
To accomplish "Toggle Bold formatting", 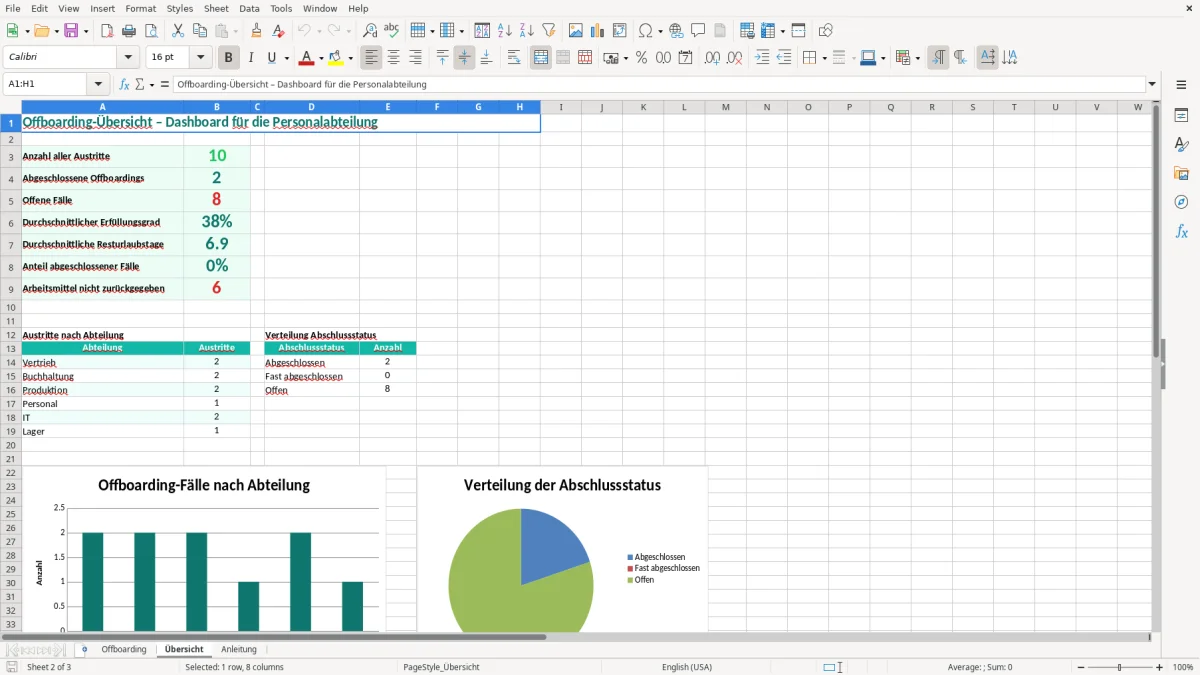I will click(x=229, y=58).
